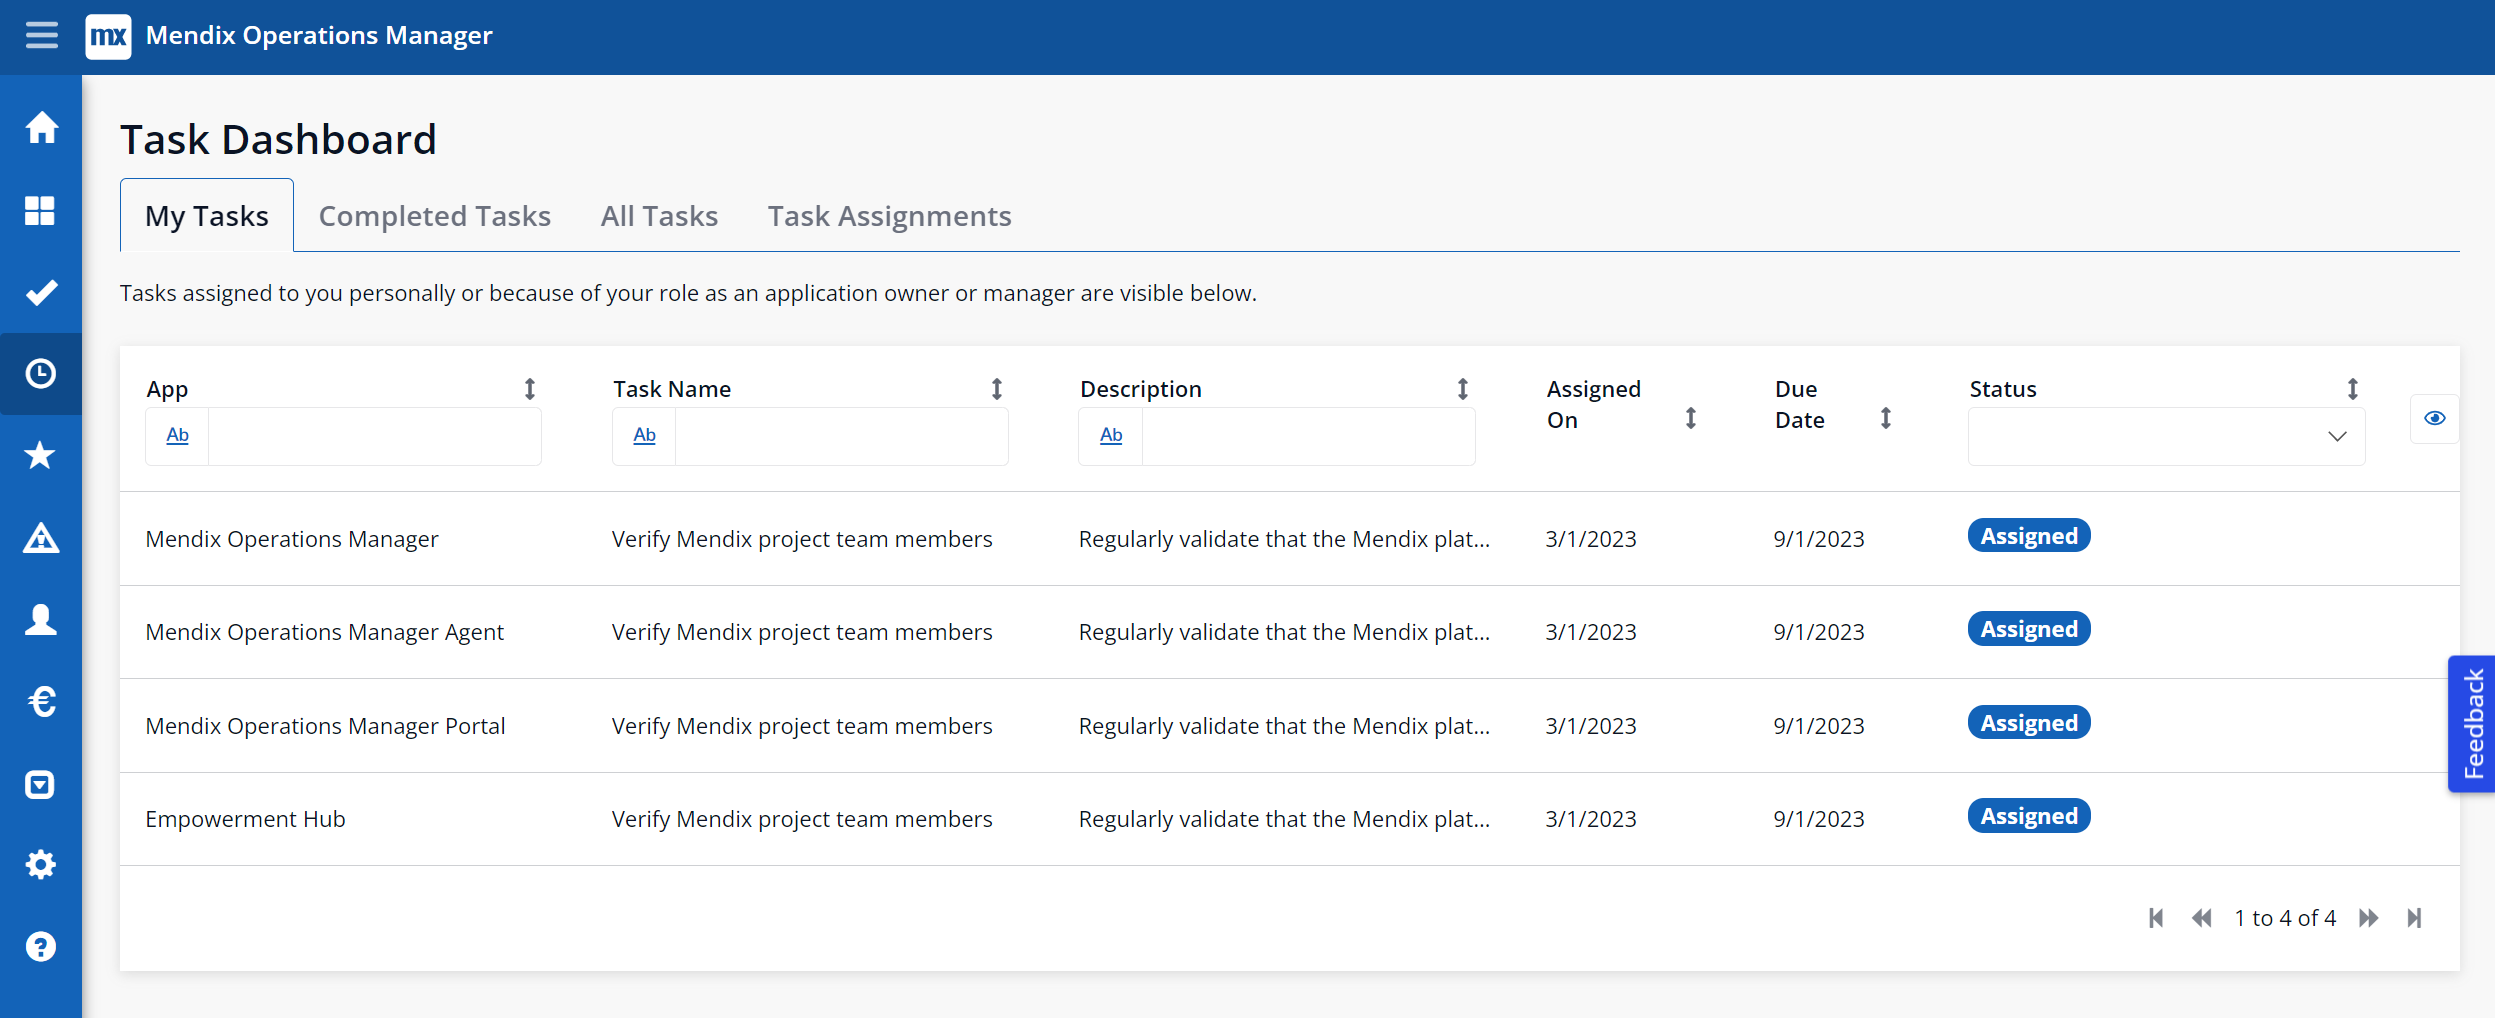Click the 9/1/2023 due date in Portal row

click(1819, 726)
